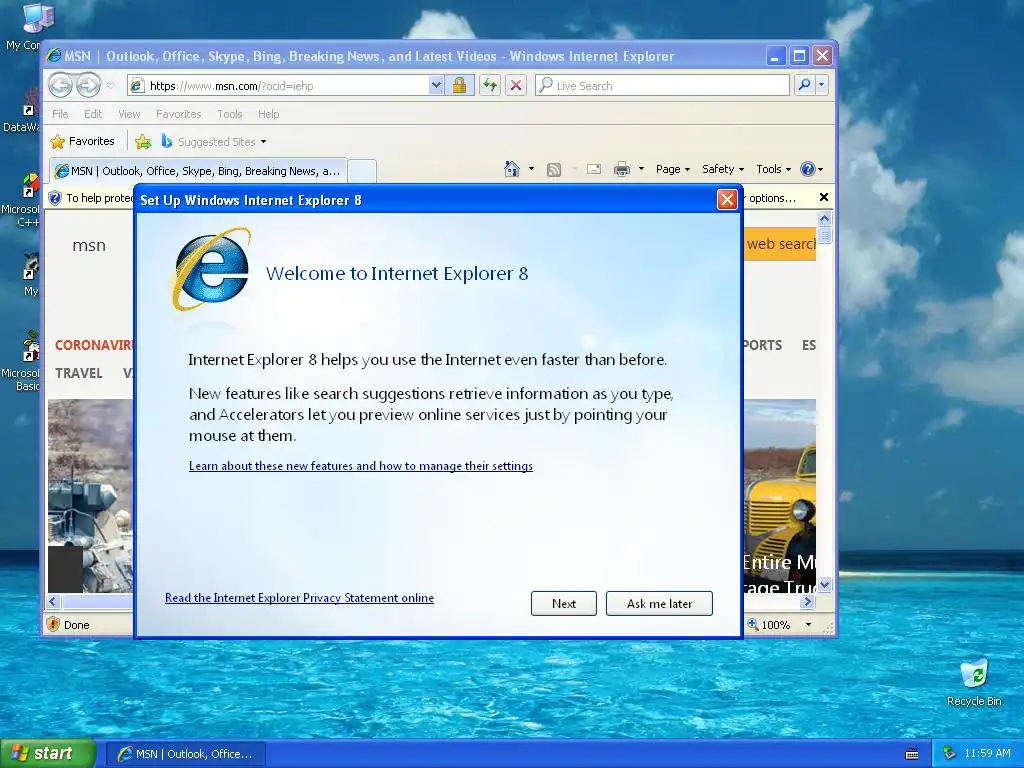The width and height of the screenshot is (1024, 768).
Task: Expand the Print options dropdown arrow
Action: [641, 169]
